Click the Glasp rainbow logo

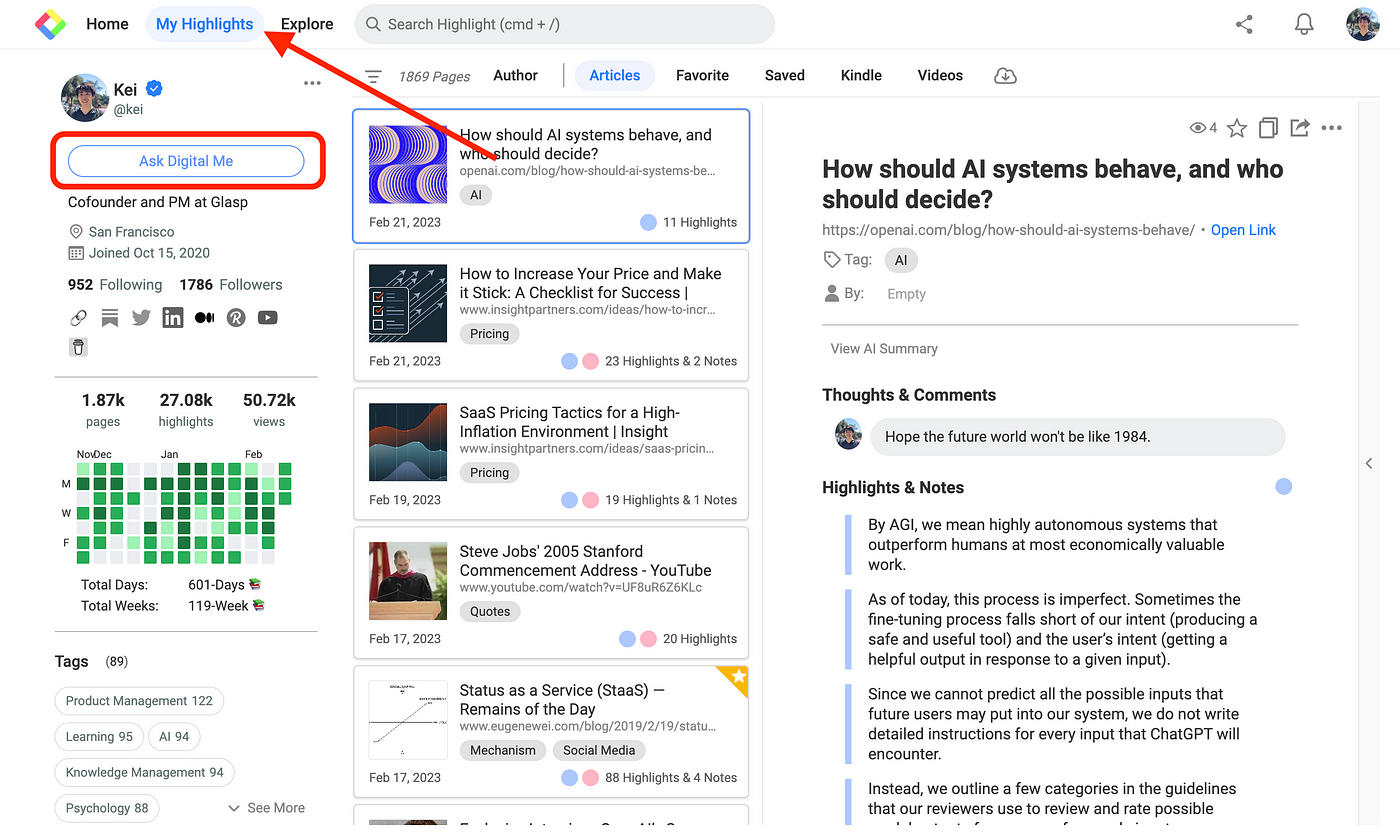click(50, 24)
